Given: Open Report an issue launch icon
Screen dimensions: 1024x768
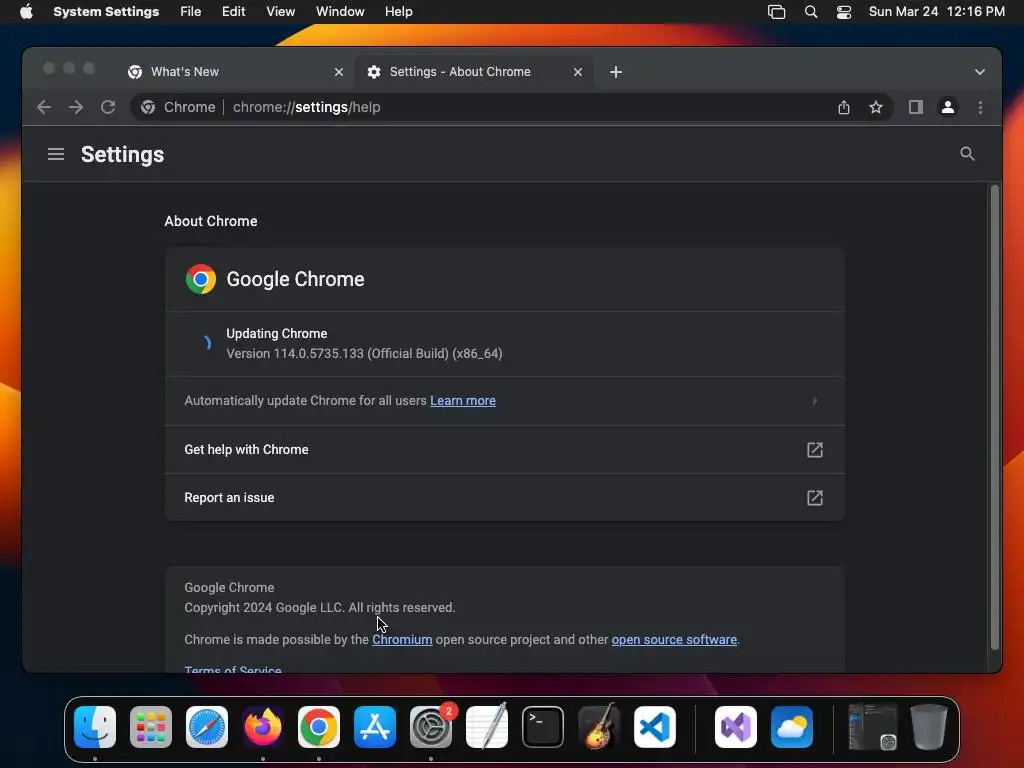Looking at the screenshot, I should (814, 498).
